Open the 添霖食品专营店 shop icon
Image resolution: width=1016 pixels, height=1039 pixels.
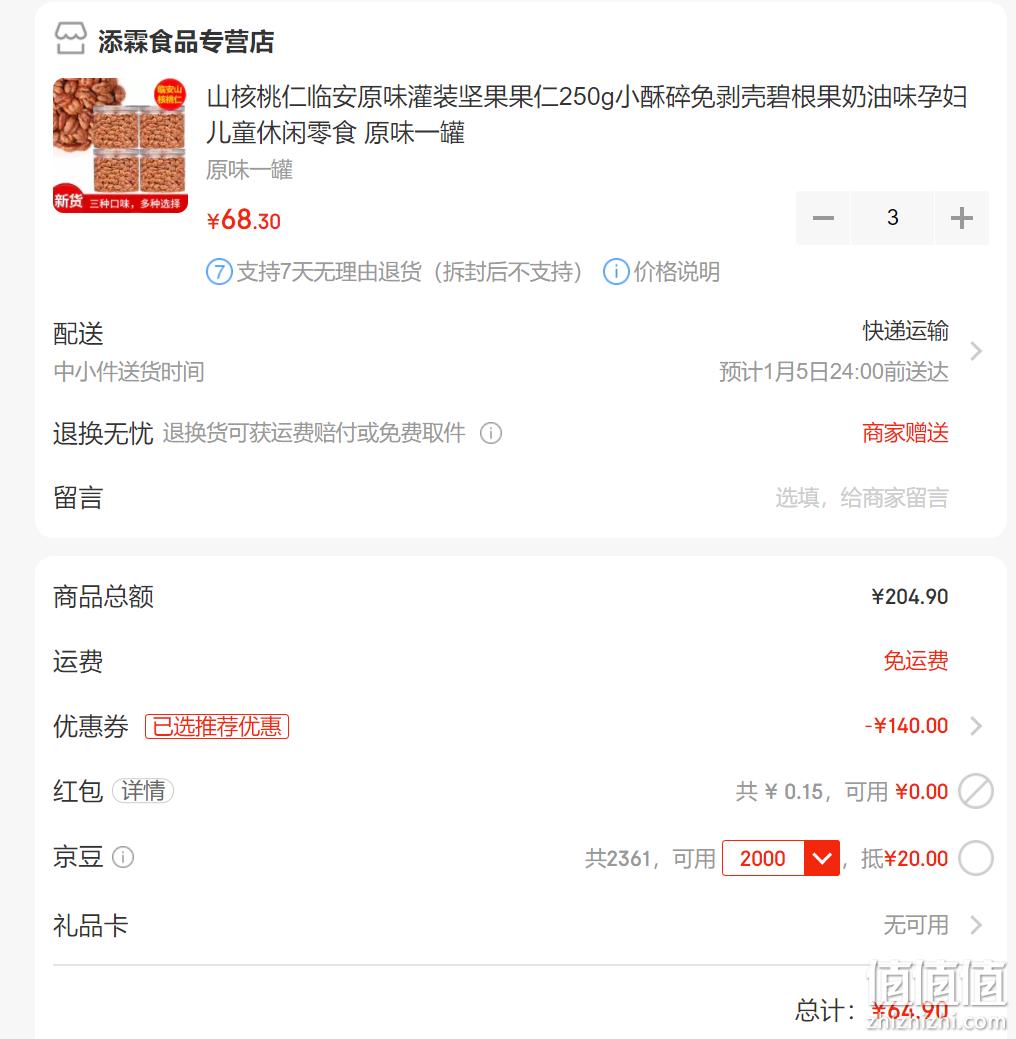[70, 39]
